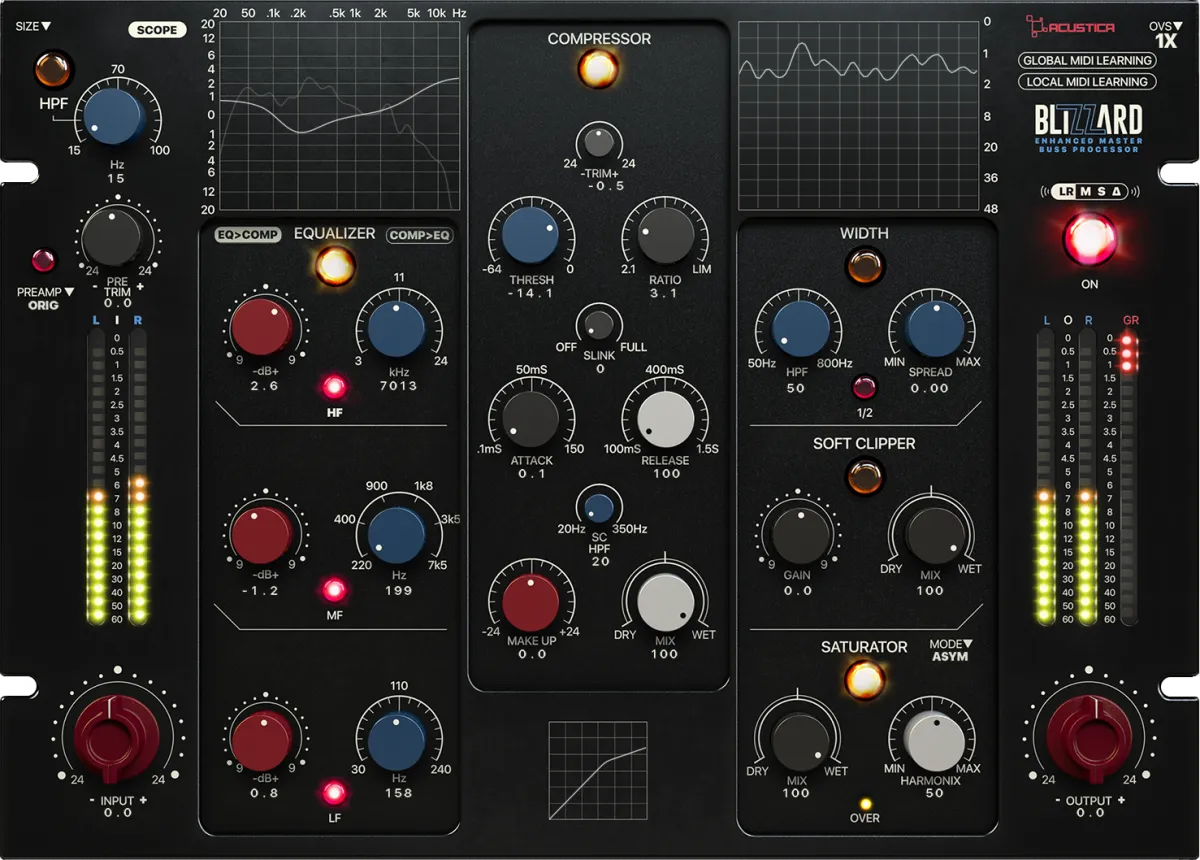Click the HF frequency value 7013
This screenshot has height=860, width=1200.
click(397, 385)
